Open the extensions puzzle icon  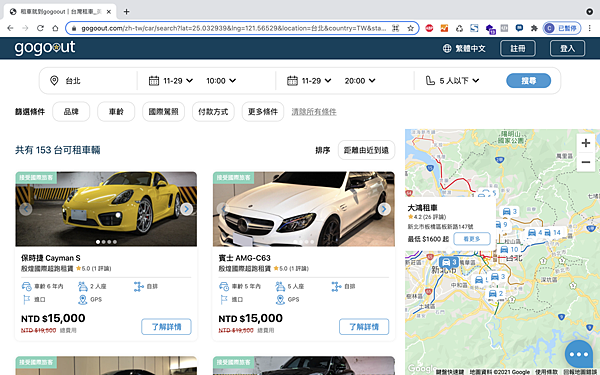coord(534,28)
